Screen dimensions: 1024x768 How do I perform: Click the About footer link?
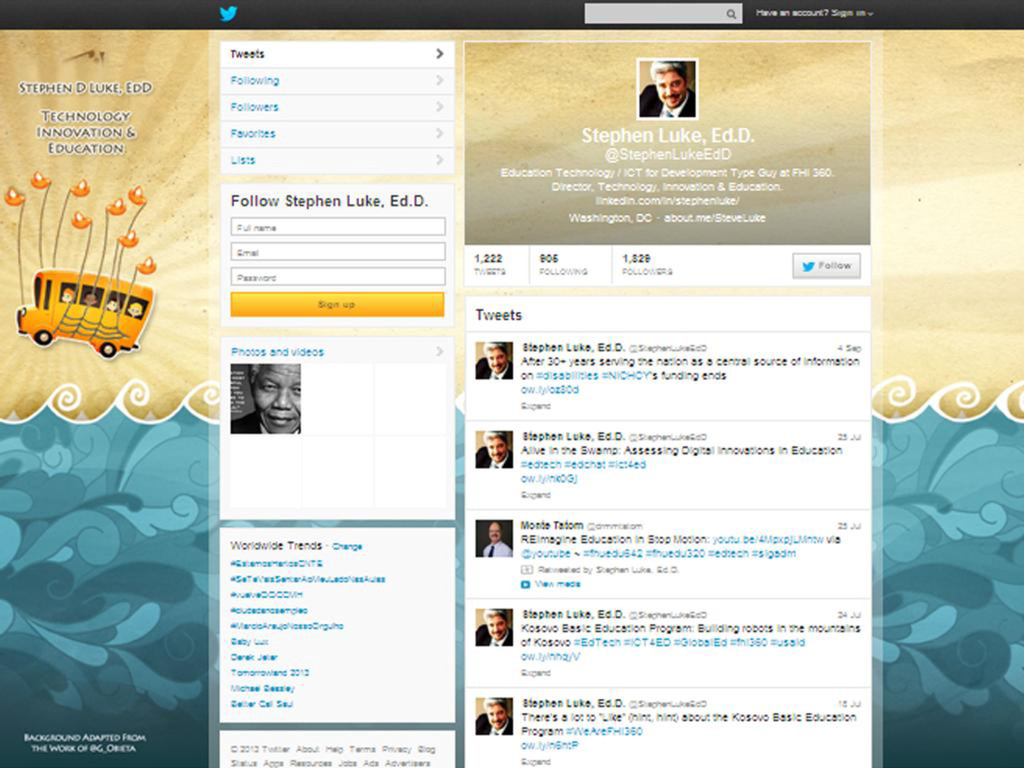[307, 749]
